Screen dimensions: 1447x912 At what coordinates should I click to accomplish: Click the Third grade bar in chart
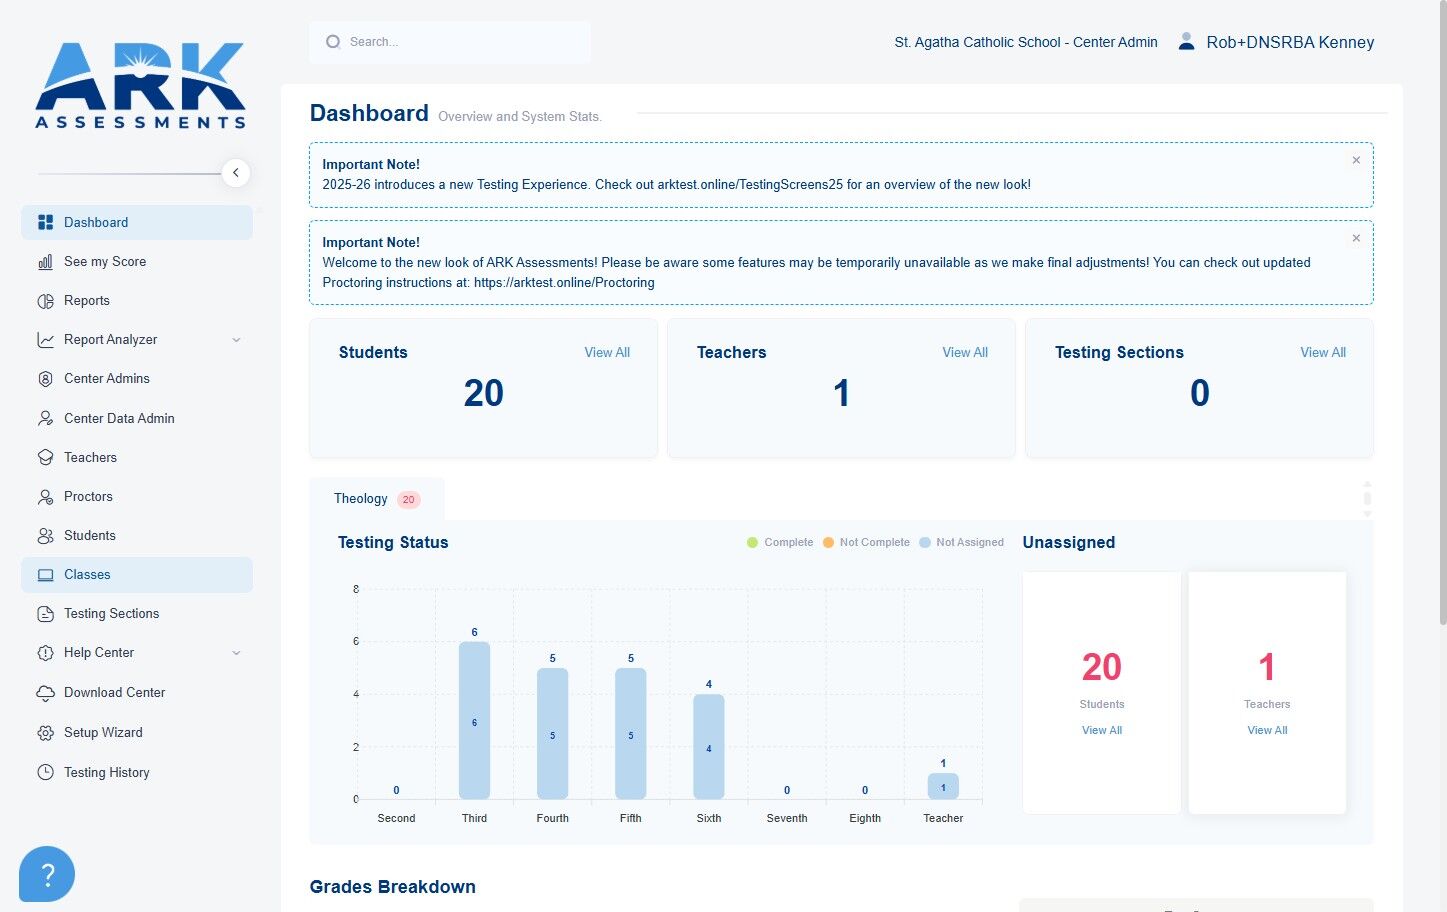pyautogui.click(x=474, y=720)
